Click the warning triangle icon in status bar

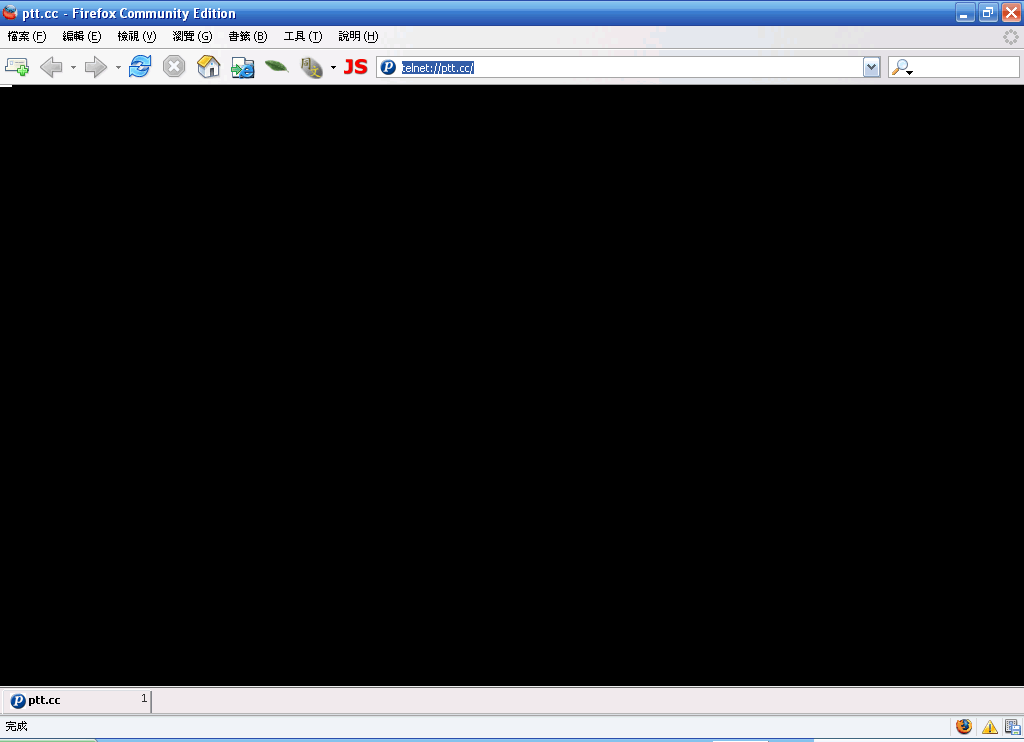[989, 727]
